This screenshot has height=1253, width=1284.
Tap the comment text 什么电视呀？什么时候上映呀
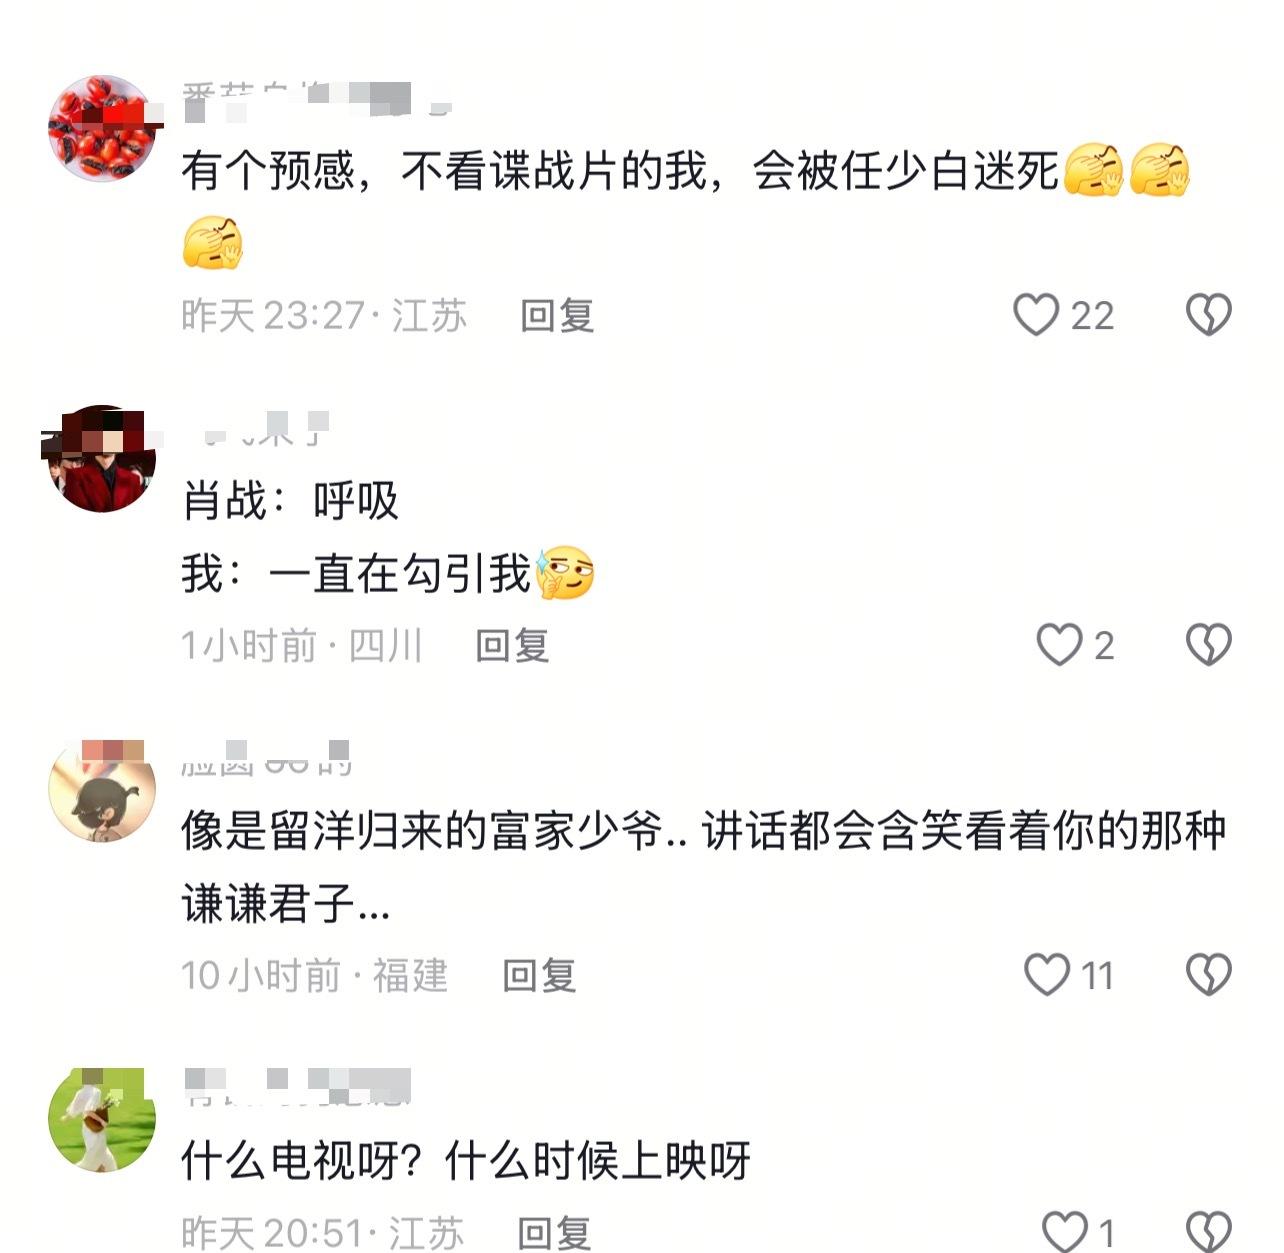(x=465, y=1161)
